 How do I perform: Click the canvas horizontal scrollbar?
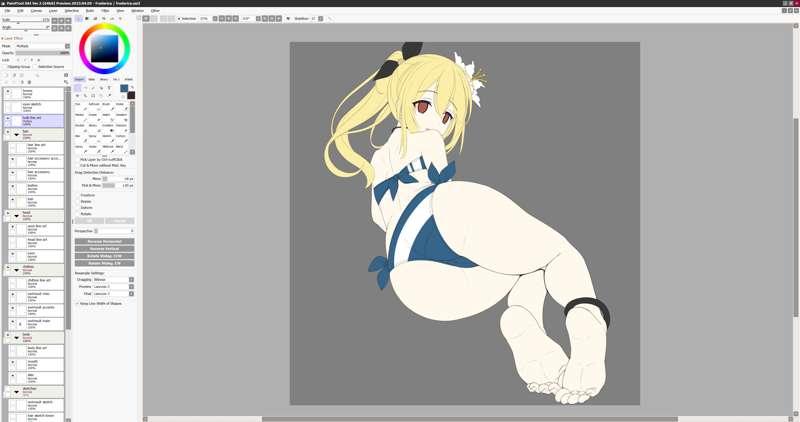coord(469,419)
